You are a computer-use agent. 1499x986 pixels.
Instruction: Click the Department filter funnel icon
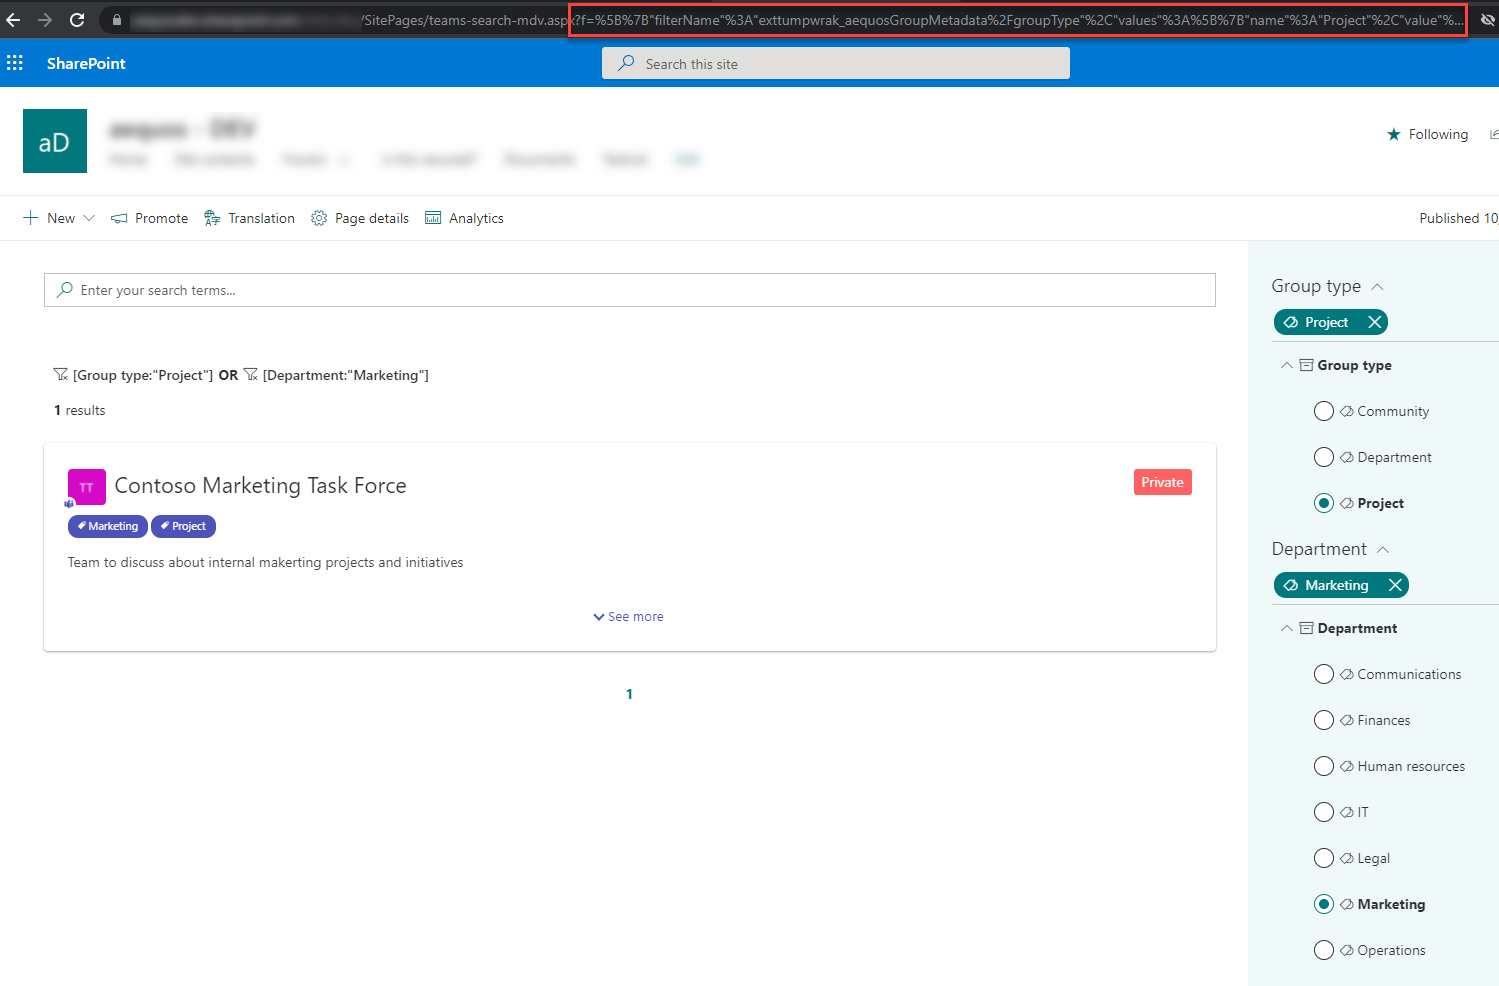(251, 375)
